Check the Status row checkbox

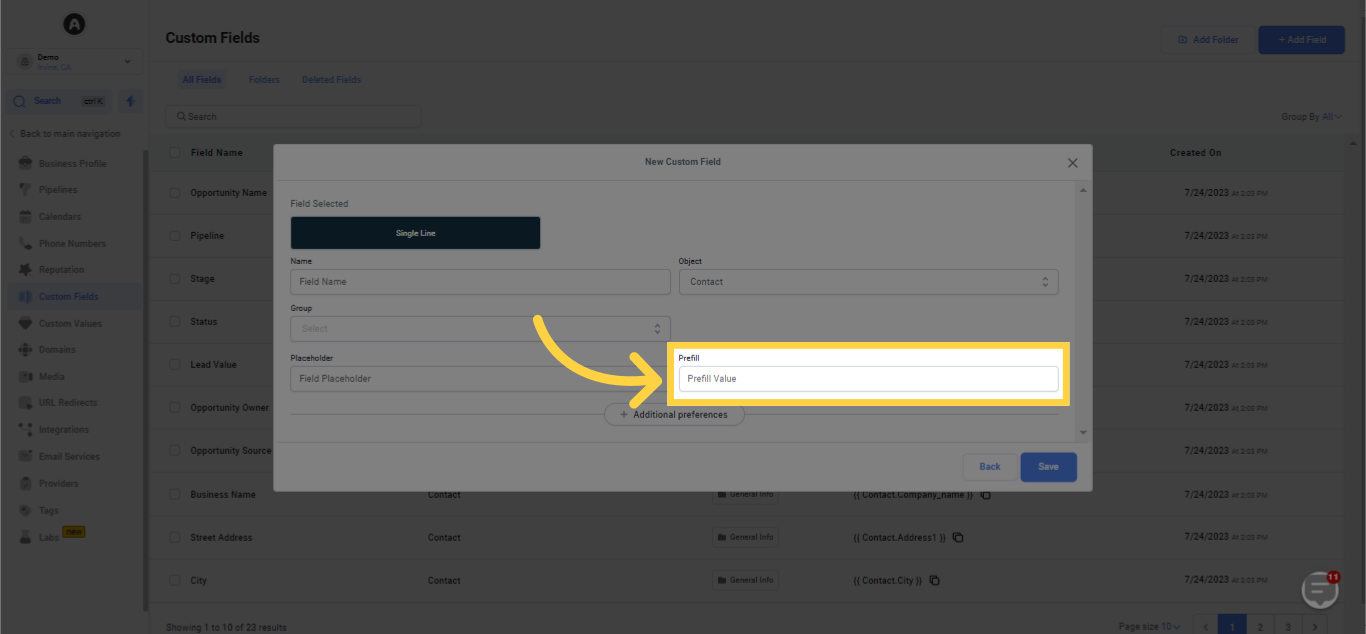(x=175, y=322)
